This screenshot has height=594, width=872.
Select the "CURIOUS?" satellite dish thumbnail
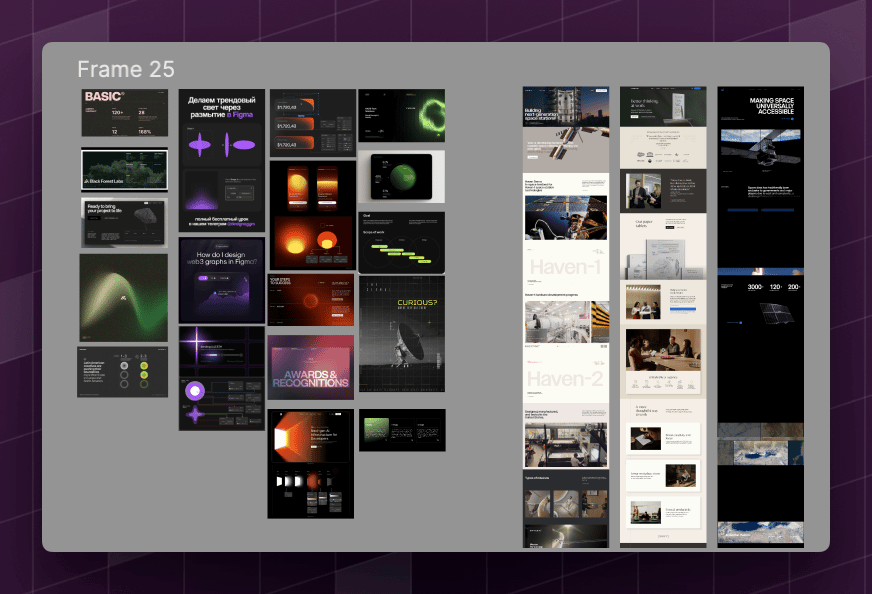(402, 334)
